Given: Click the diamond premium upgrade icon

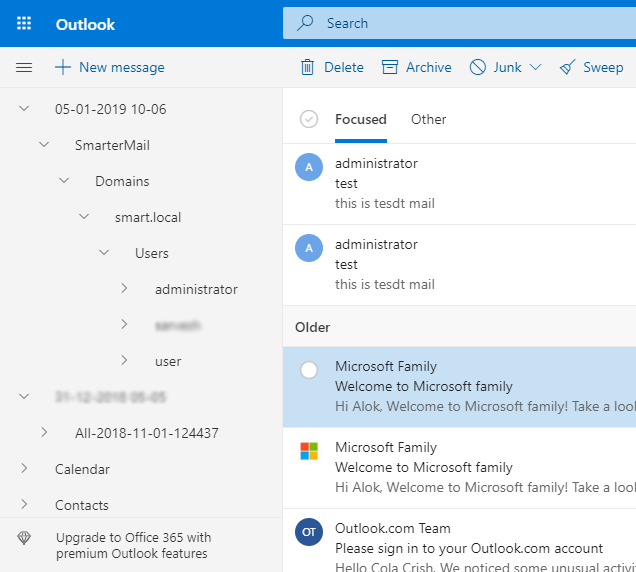Looking at the screenshot, I should coord(24,538).
